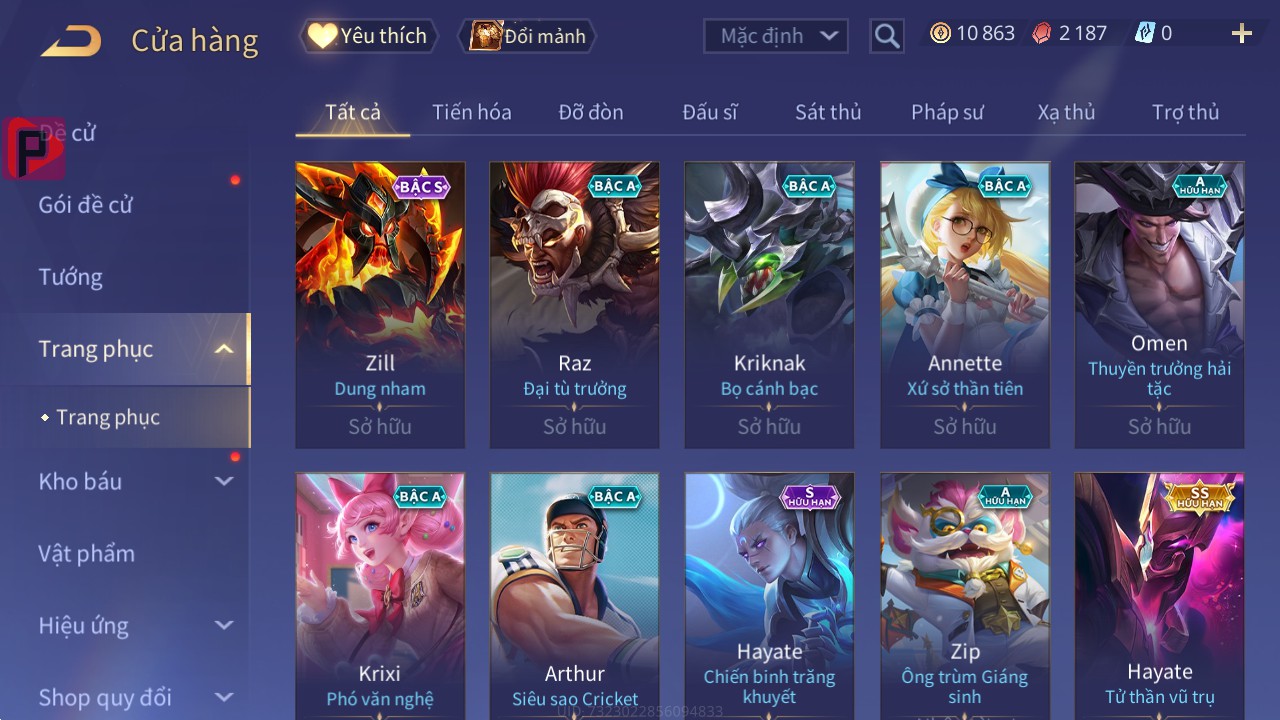This screenshot has width=1280, height=720.
Task: Click the red ruby currency icon
Action: 1042,33
